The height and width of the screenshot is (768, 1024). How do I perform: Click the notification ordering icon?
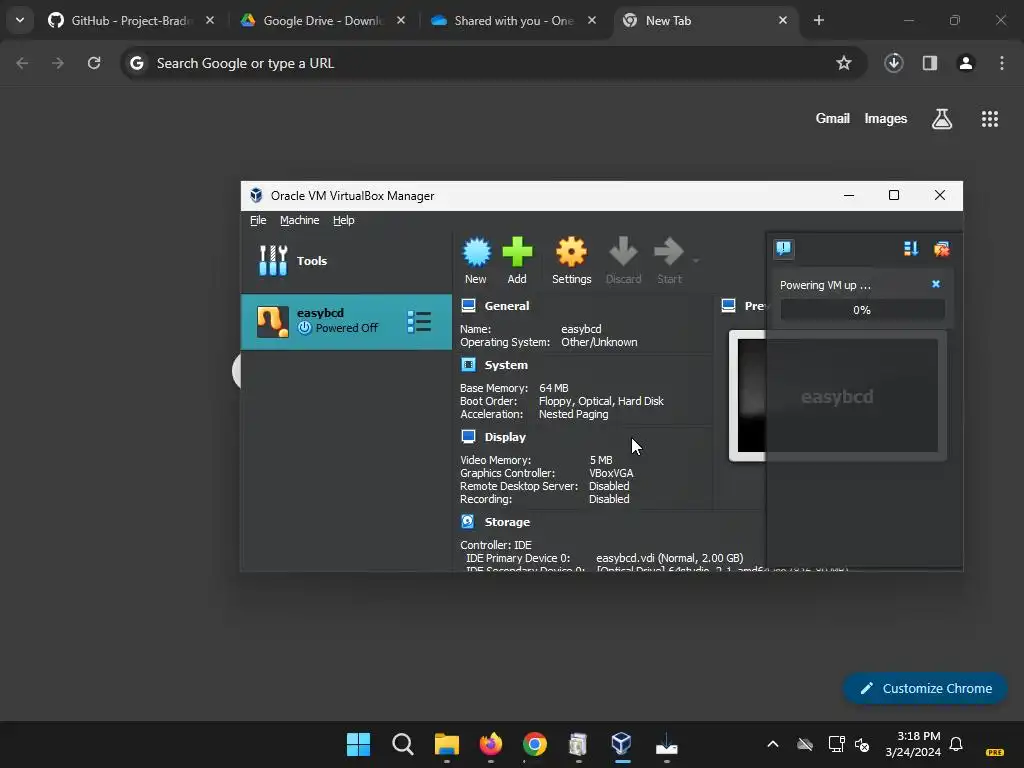pyautogui.click(x=911, y=248)
